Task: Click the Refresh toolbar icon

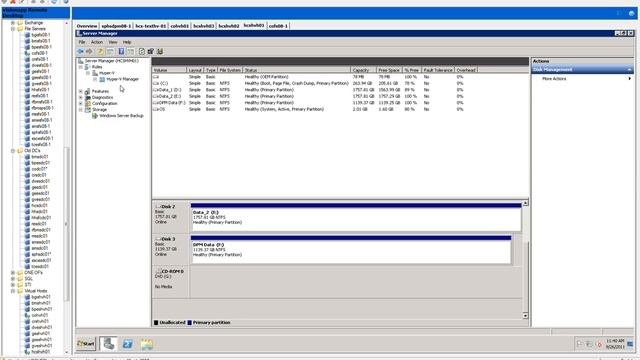Action: (x=142, y=51)
